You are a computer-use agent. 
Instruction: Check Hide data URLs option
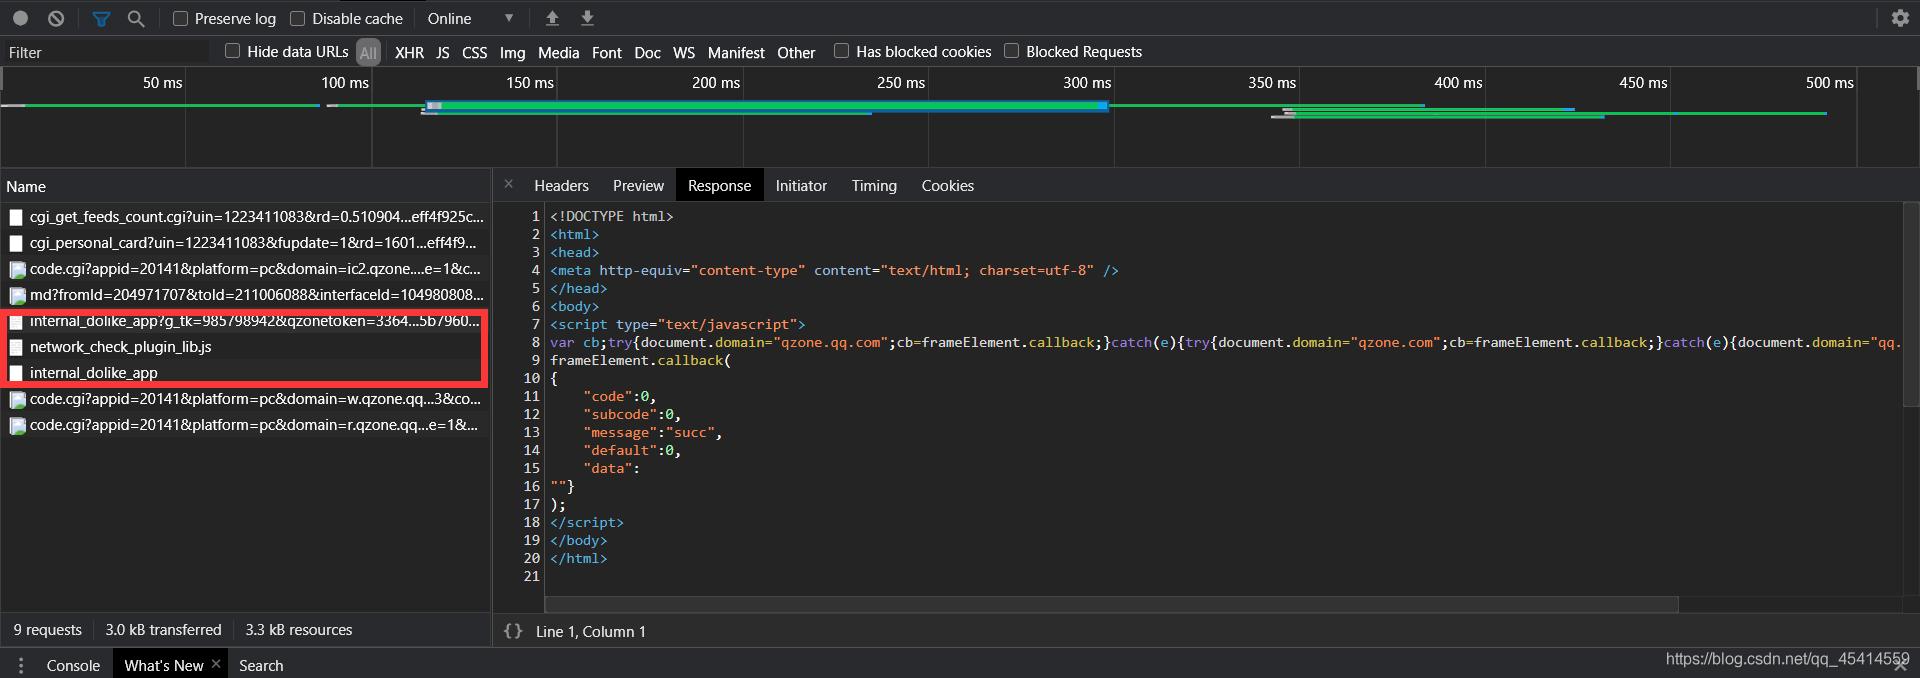click(x=233, y=51)
